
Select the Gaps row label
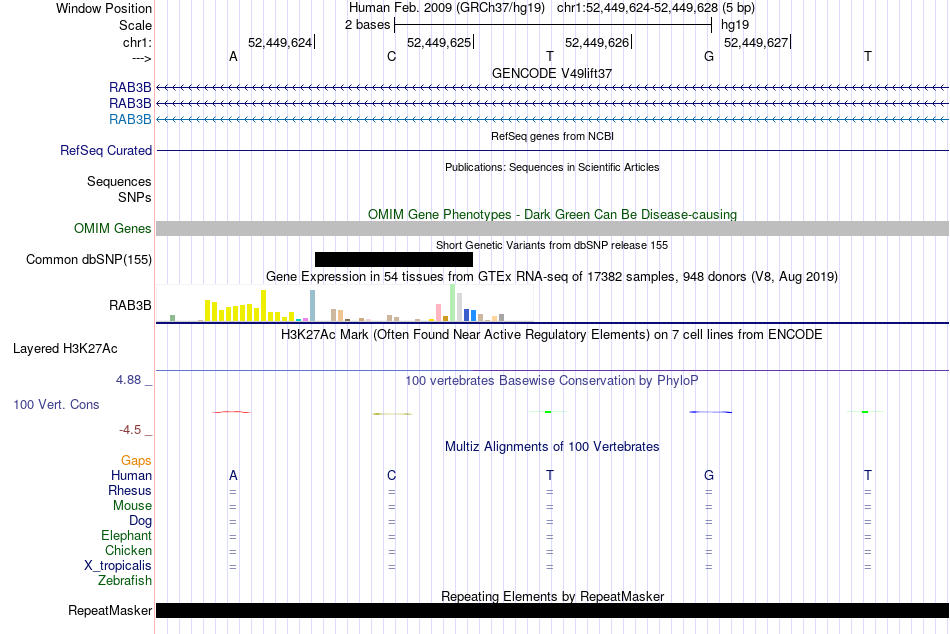pos(136,461)
